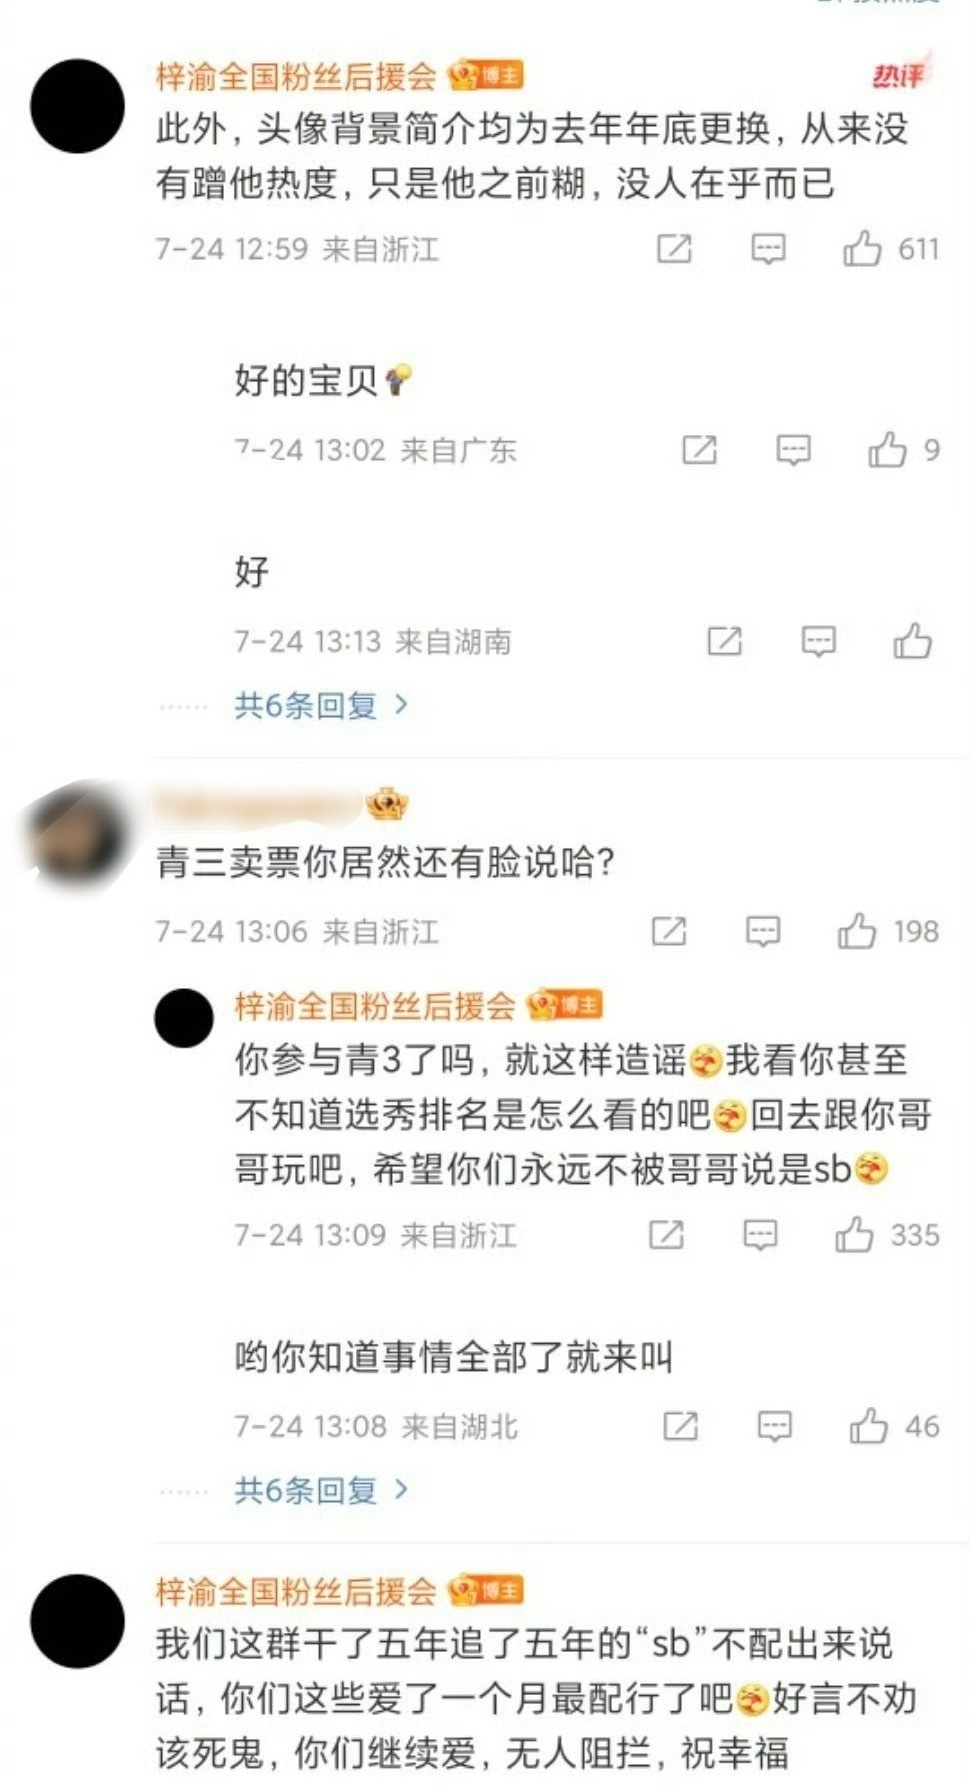The image size is (970, 1787).
Task: Reply icon on 7-24 13:06 comment
Action: (763, 931)
